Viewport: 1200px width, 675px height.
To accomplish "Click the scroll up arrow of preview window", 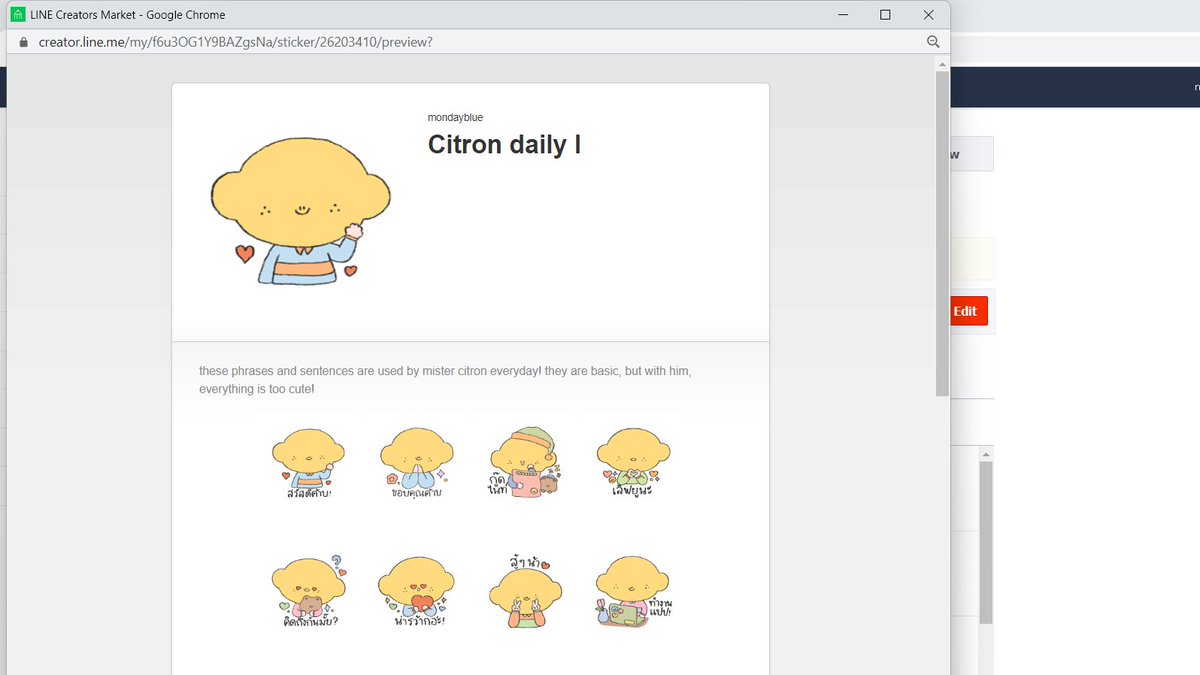I will 942,63.
